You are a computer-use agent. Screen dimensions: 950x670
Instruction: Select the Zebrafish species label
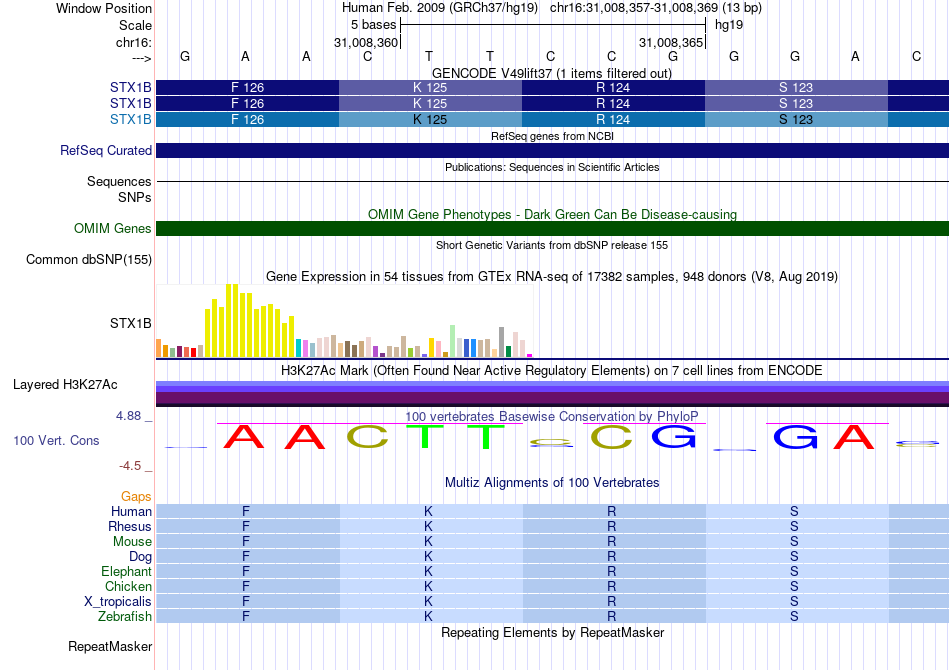pyautogui.click(x=125, y=616)
